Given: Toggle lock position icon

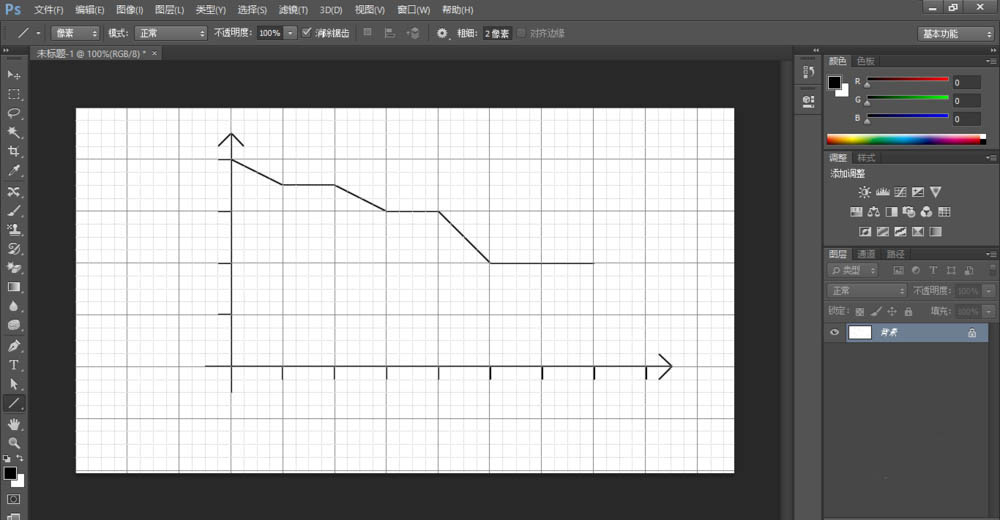Looking at the screenshot, I should pyautogui.click(x=892, y=311).
